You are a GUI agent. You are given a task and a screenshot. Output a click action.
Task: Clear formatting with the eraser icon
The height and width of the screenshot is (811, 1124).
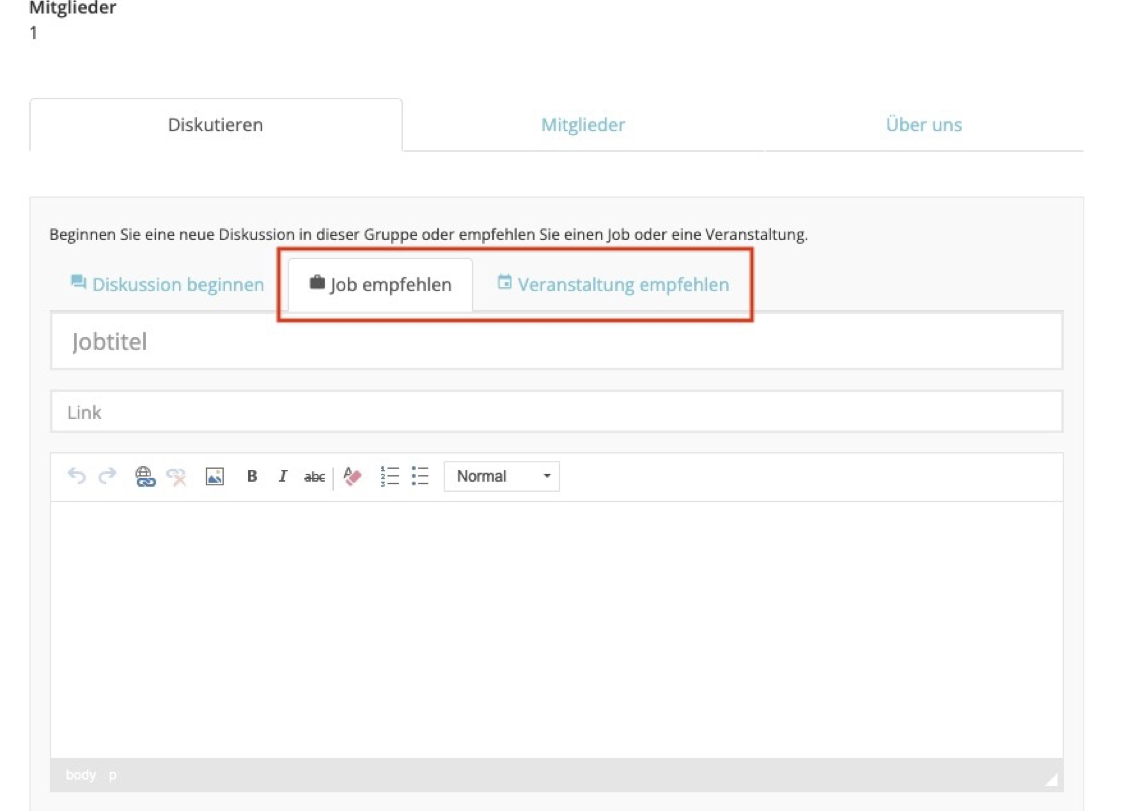352,477
